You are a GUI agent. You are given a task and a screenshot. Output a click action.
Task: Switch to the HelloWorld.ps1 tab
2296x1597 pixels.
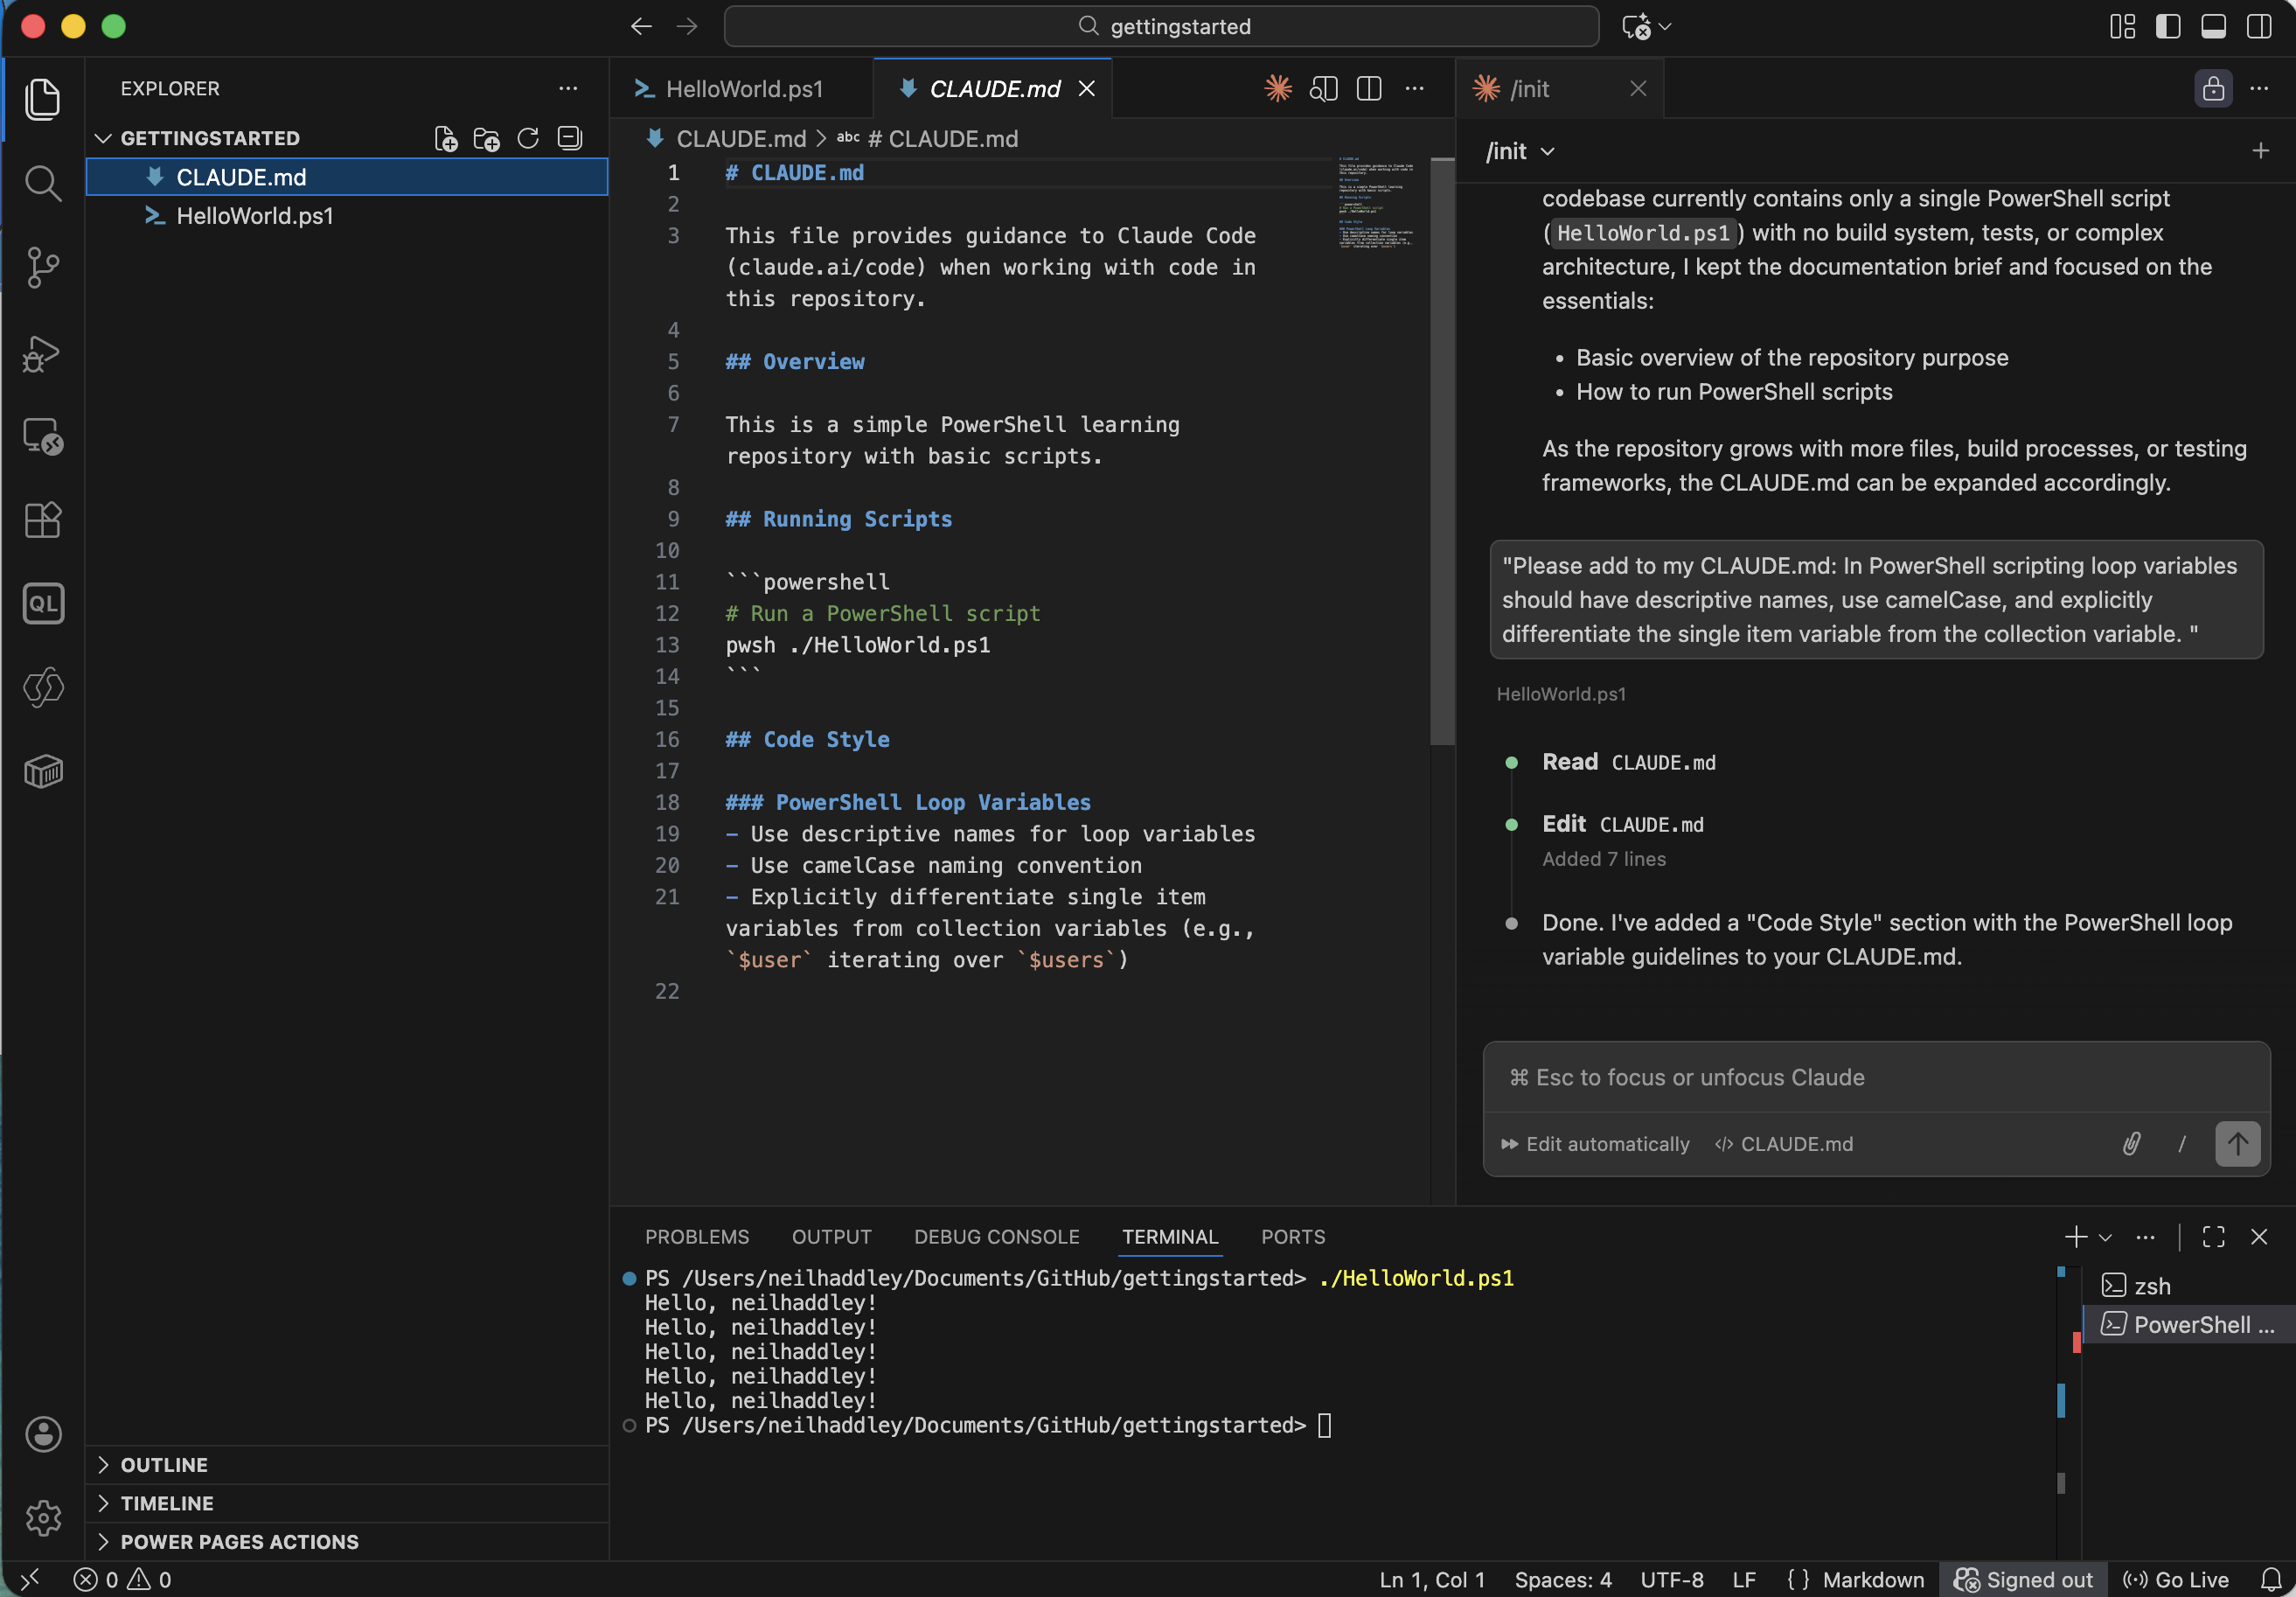744,88
